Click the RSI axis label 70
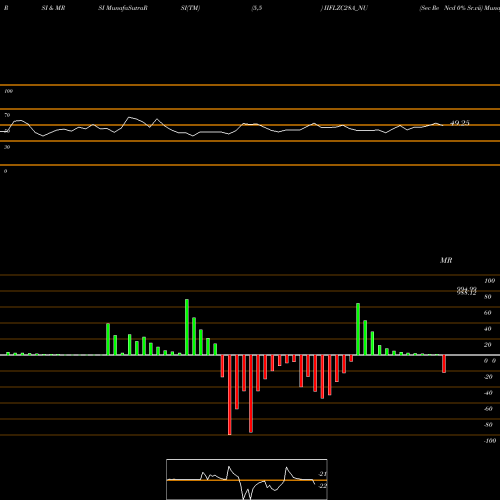 (7, 115)
